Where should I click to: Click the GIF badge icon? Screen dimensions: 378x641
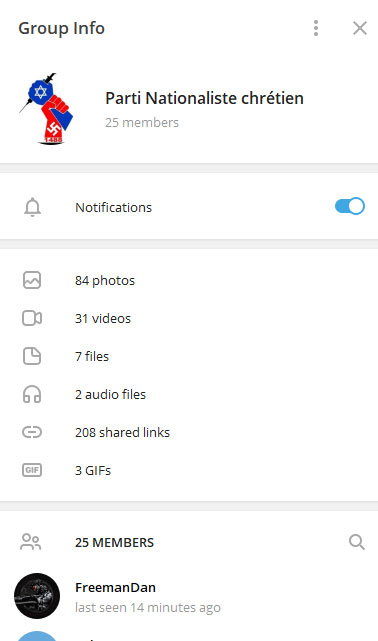pyautogui.click(x=32, y=470)
